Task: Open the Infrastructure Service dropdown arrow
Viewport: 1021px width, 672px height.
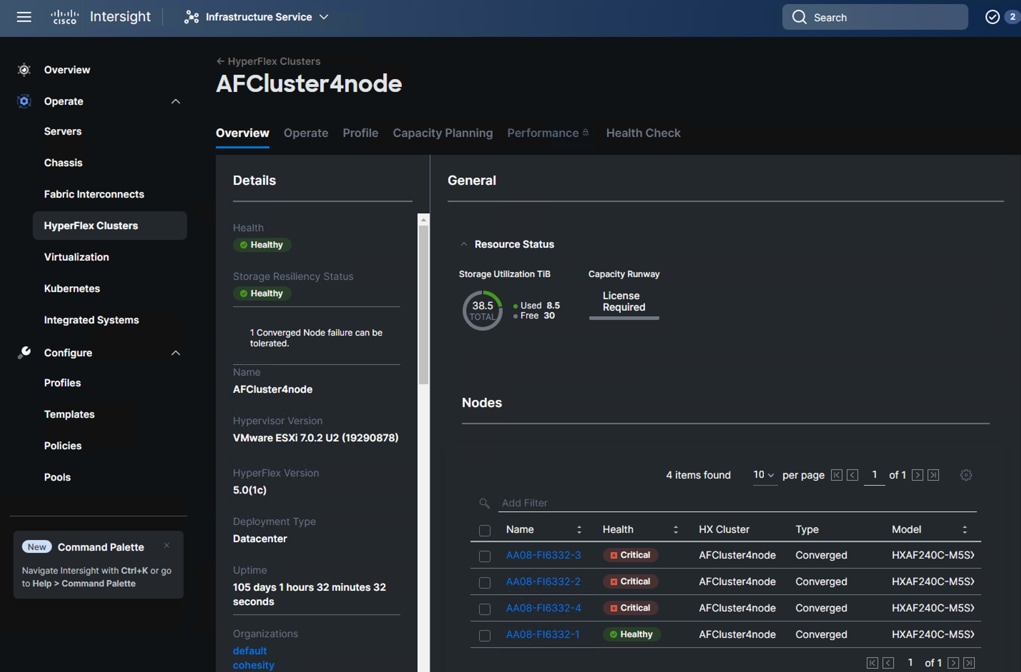Action: pos(324,17)
